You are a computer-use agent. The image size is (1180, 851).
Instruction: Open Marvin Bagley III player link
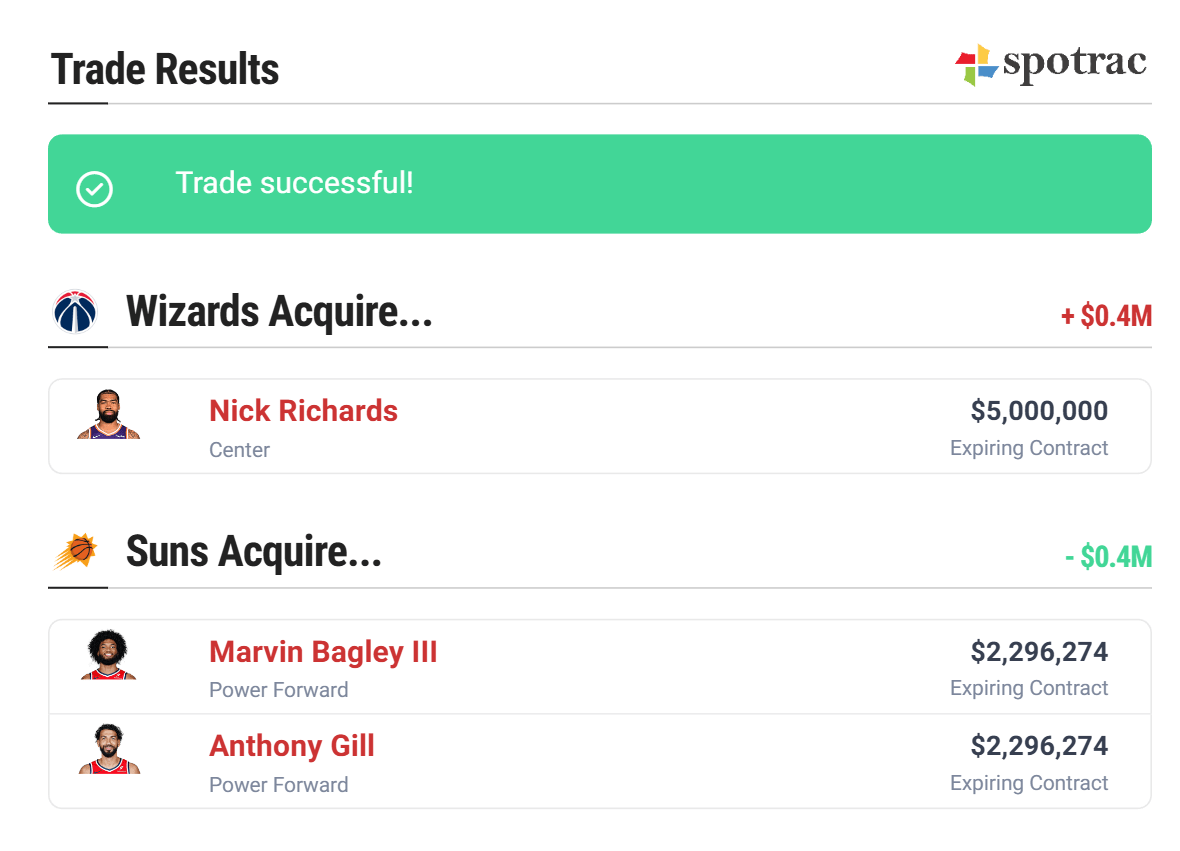(323, 652)
